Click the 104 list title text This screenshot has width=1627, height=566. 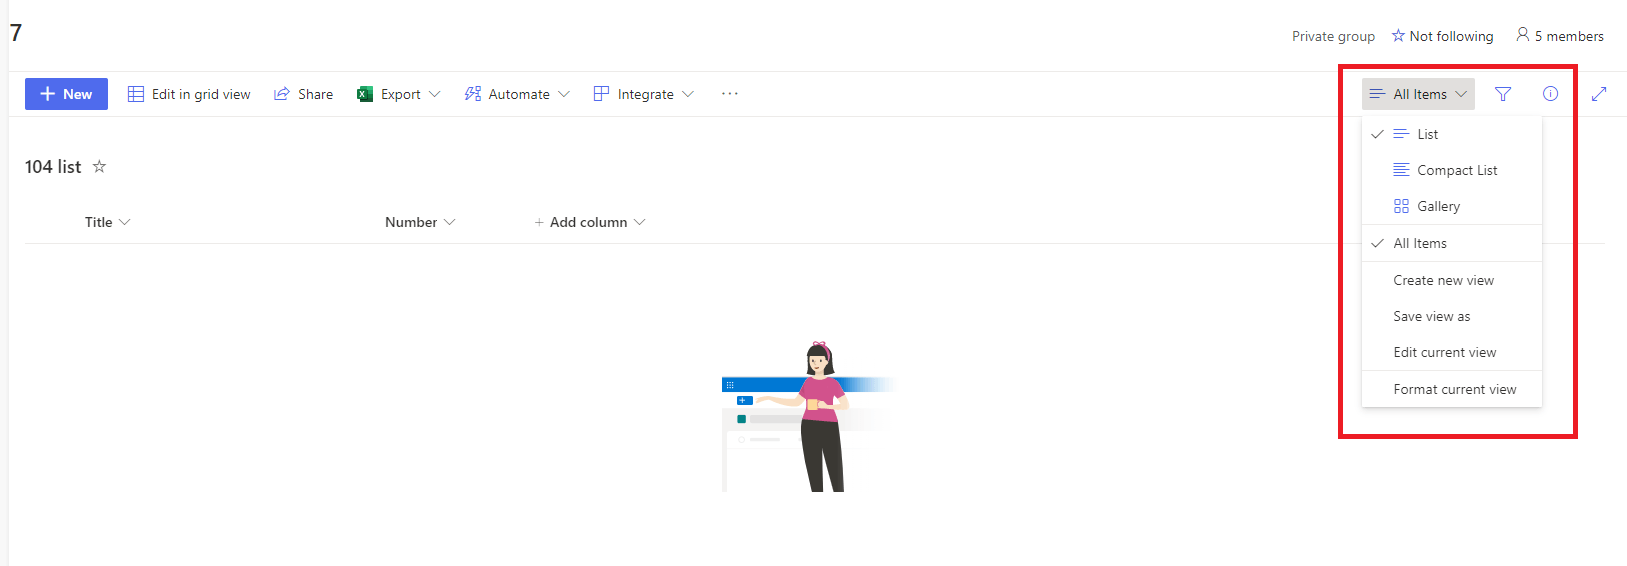coord(53,167)
